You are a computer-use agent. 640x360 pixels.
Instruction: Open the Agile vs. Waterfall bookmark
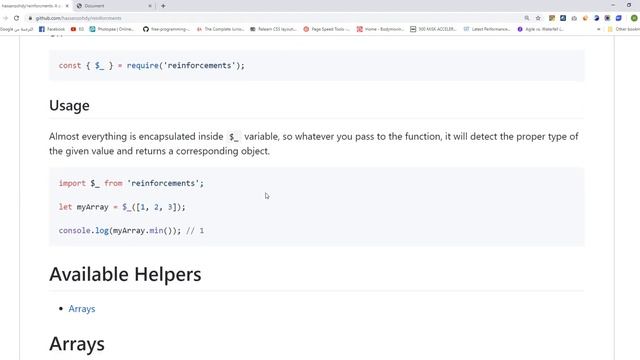pos(540,29)
